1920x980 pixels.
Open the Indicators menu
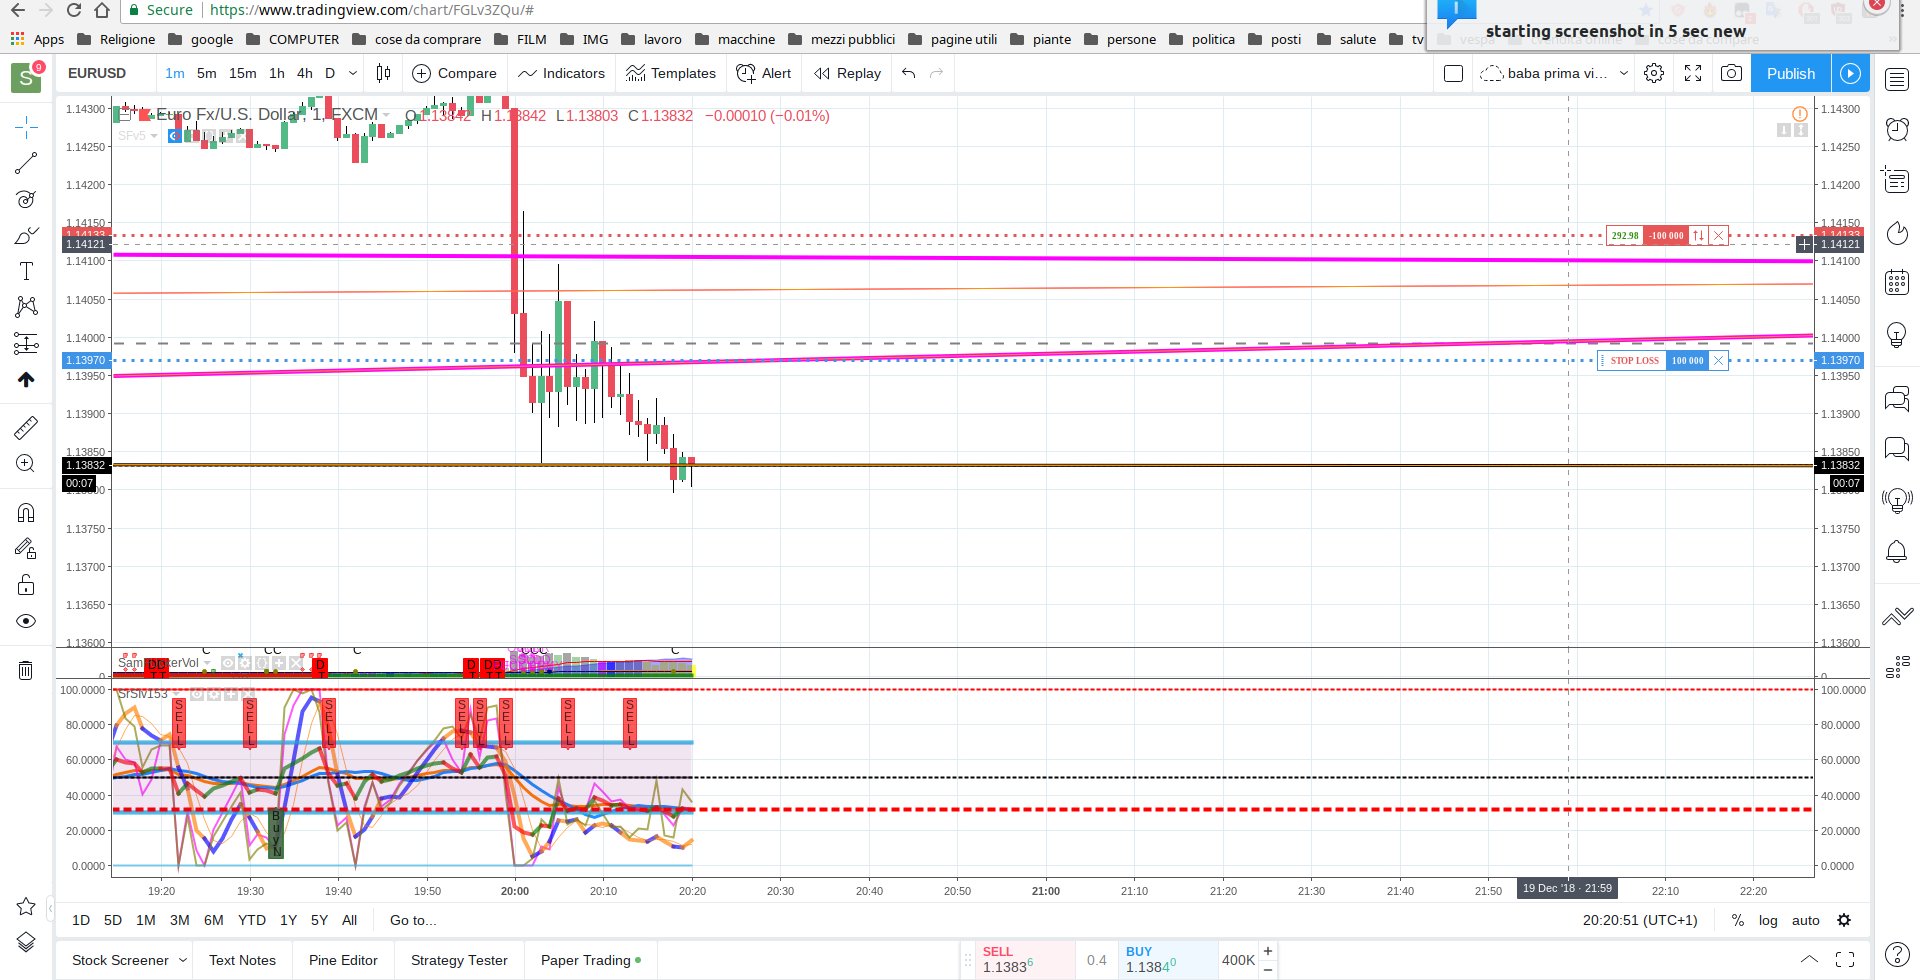pos(561,73)
